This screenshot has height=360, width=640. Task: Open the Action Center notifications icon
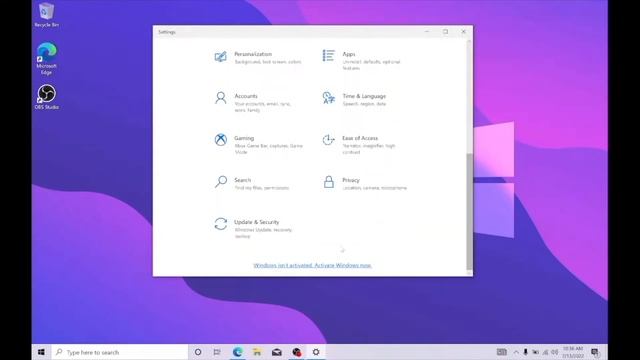595,352
